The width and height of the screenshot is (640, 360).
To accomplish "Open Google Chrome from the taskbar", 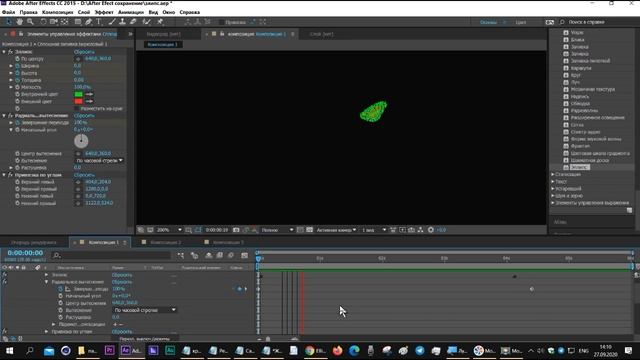I will coord(310,351).
